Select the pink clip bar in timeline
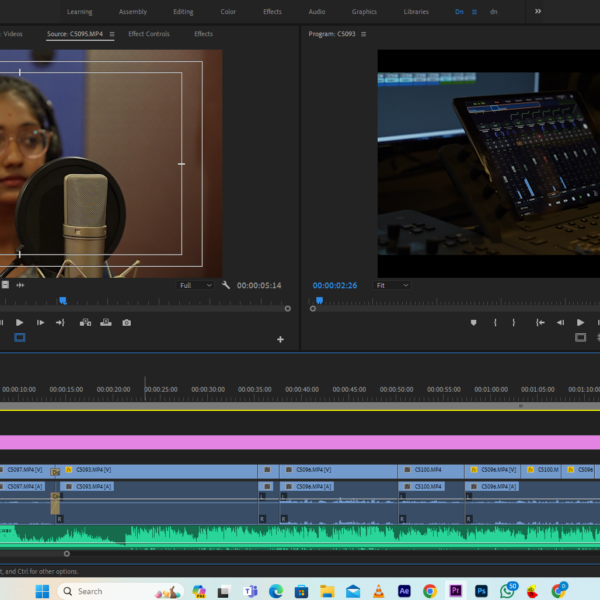Viewport: 600px width, 600px height. pyautogui.click(x=300, y=442)
